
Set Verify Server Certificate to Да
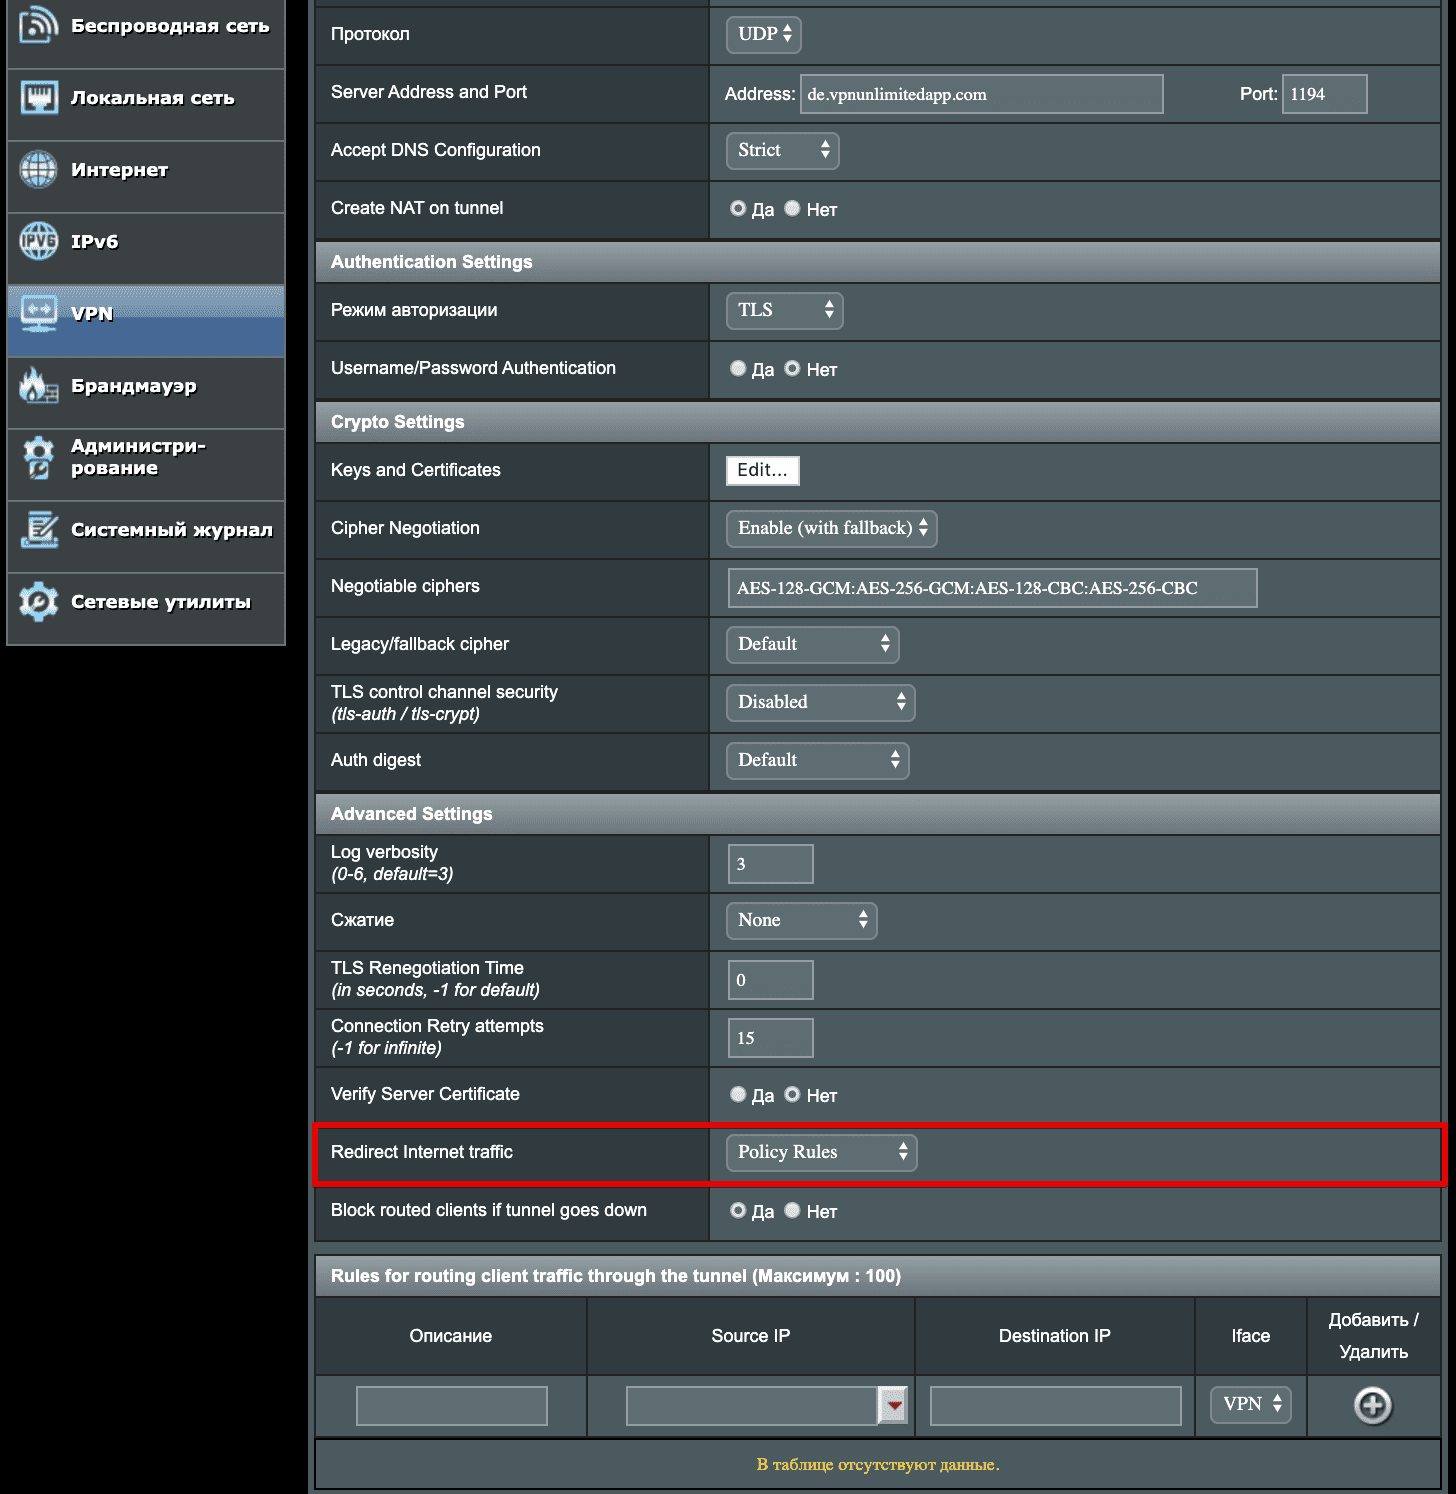point(737,1094)
